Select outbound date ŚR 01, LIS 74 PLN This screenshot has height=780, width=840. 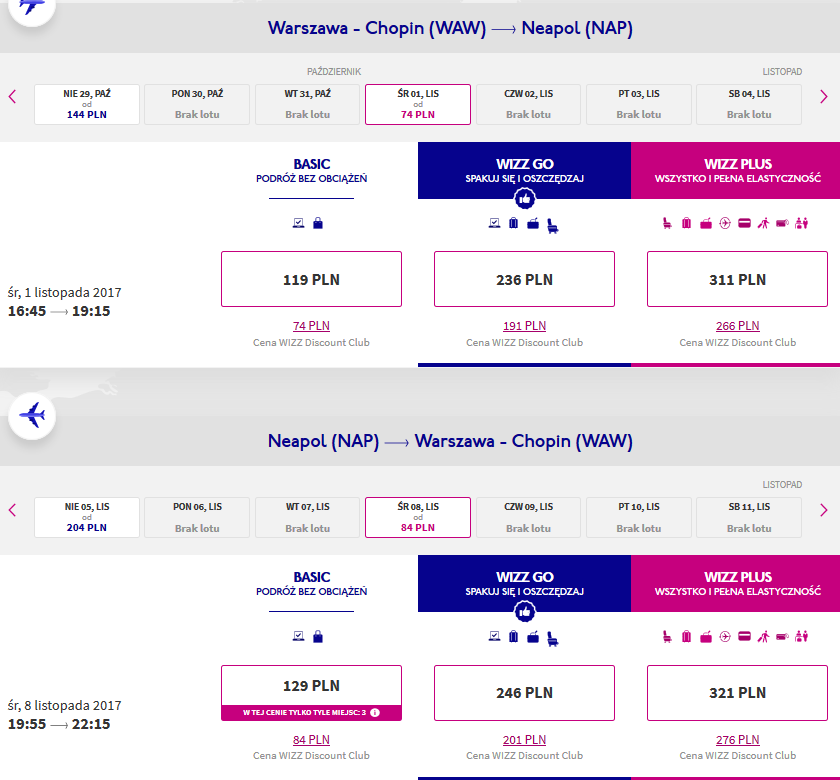tap(418, 104)
